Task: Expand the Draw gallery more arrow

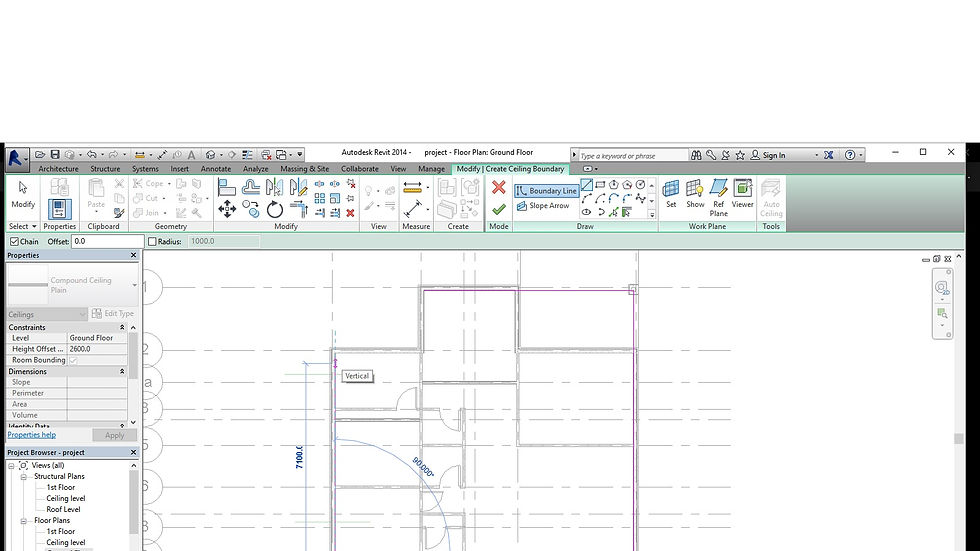Action: pyautogui.click(x=652, y=214)
